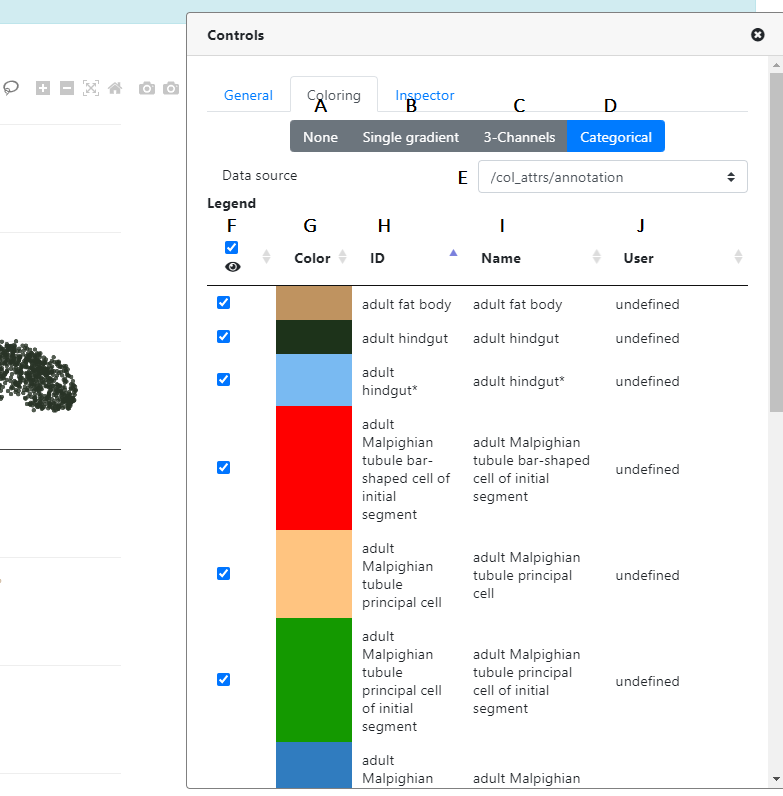Click the undefined User cell for adult fat body
The height and width of the screenshot is (796, 783).
coord(647,304)
